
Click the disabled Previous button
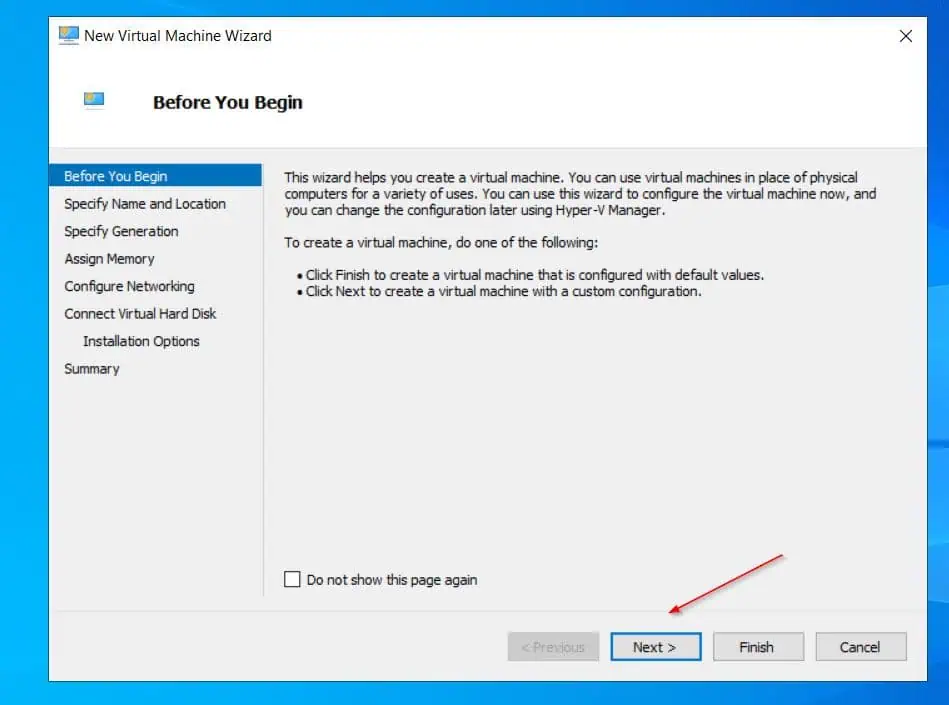553,647
